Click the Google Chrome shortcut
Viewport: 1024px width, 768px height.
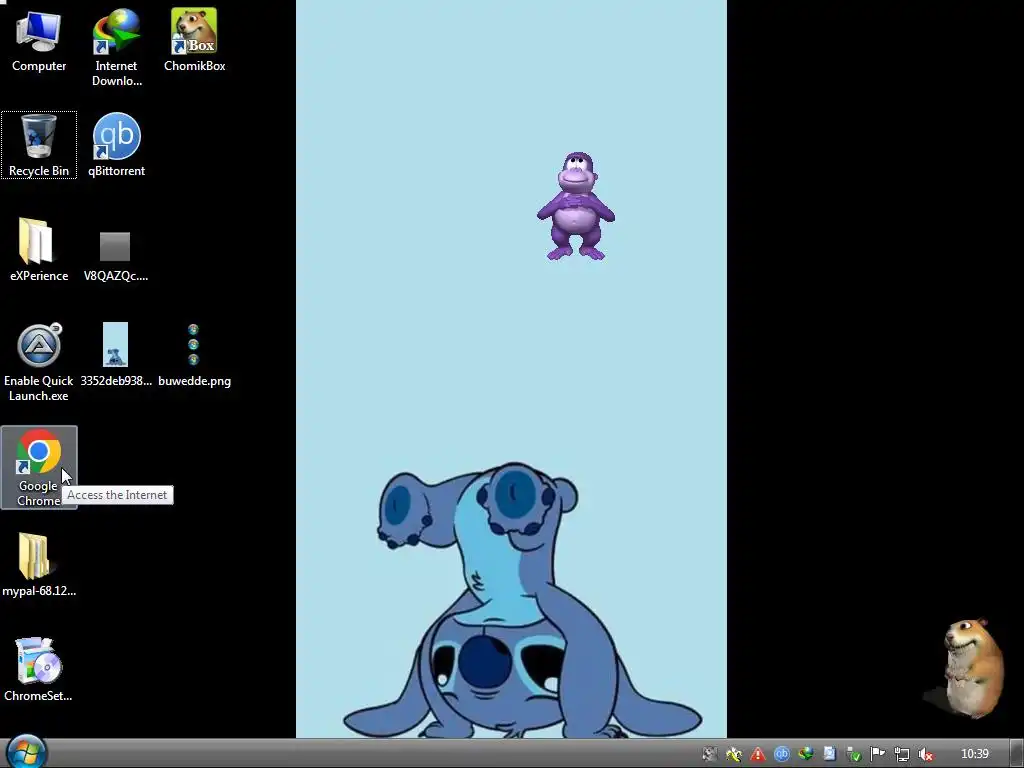[39, 468]
